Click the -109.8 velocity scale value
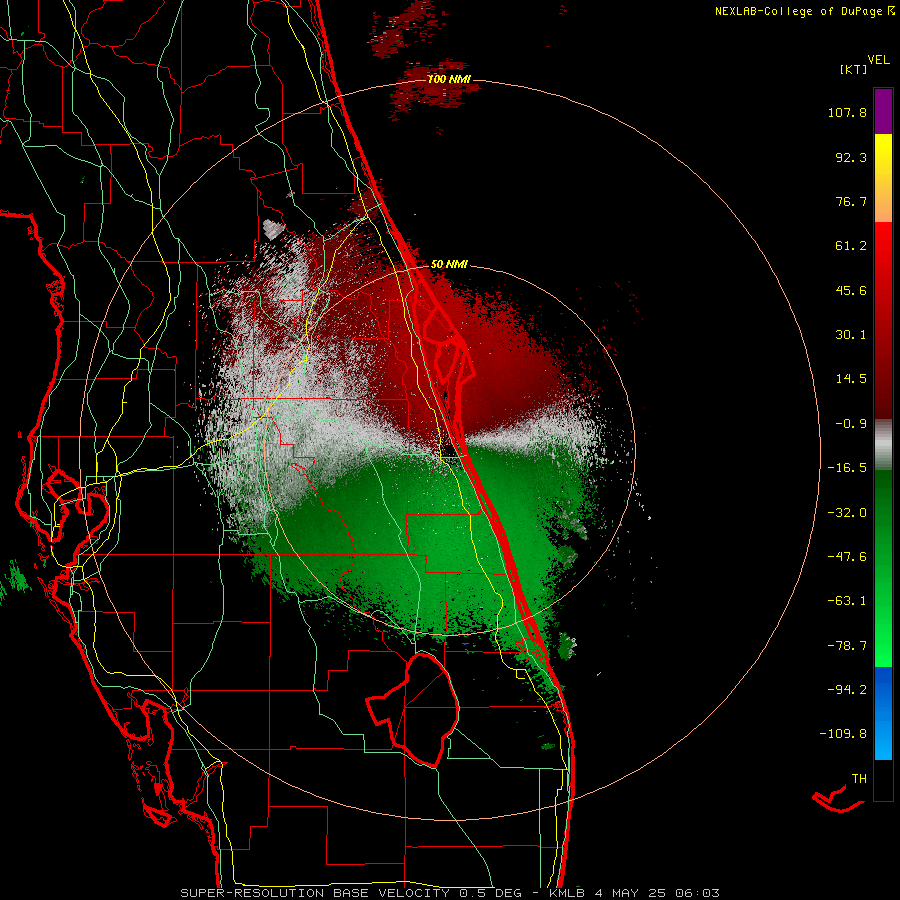Screen dimensions: 900x900 point(843,734)
